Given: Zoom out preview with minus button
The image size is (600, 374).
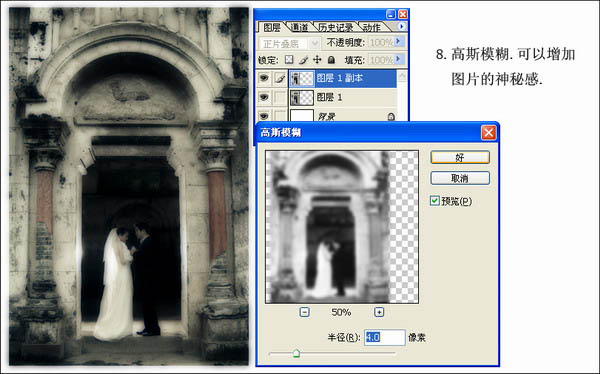Looking at the screenshot, I should click(304, 312).
